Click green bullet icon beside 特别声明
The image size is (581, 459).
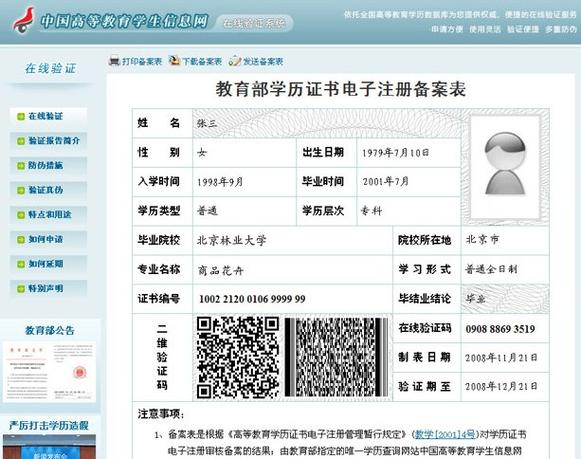click(21, 289)
